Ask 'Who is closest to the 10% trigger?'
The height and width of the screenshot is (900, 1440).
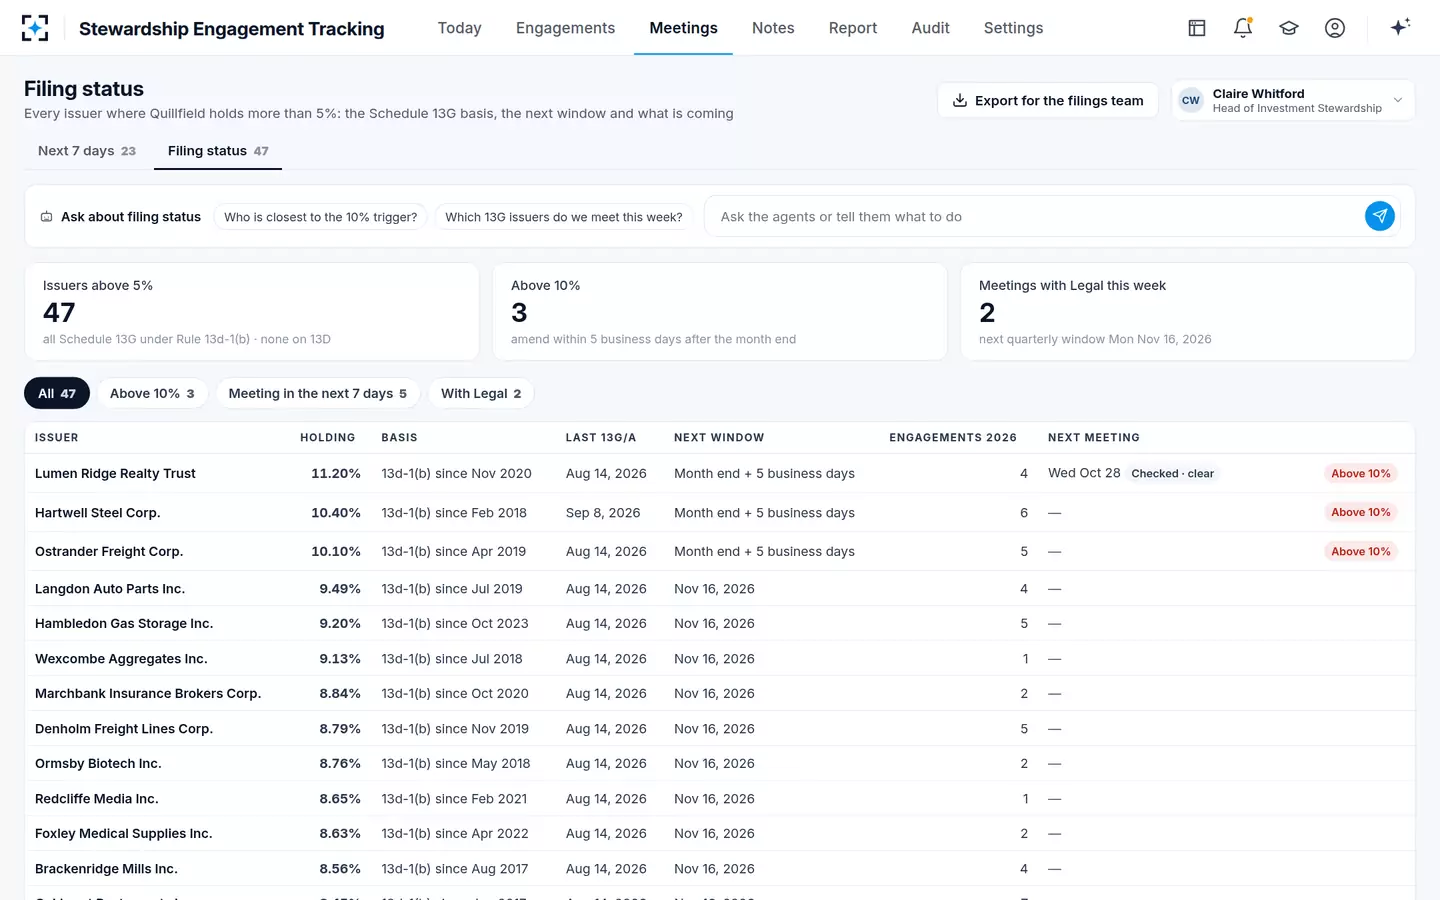tap(320, 217)
